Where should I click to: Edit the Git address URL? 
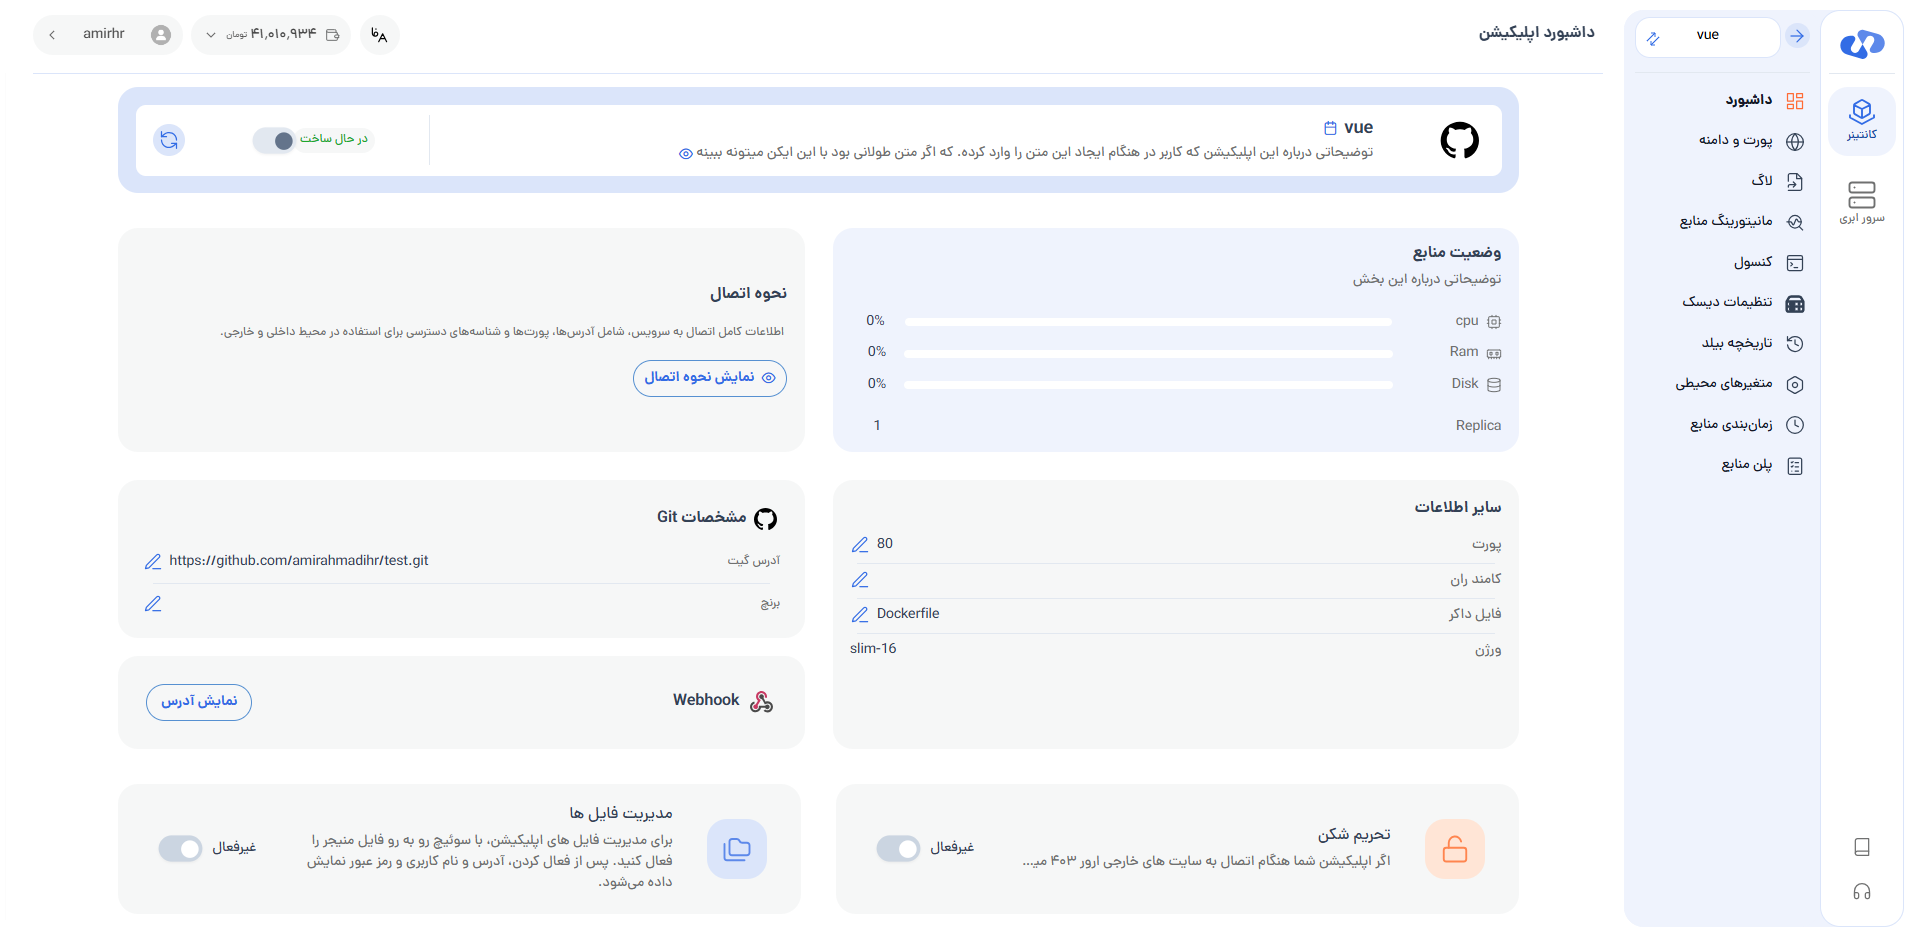point(153,562)
